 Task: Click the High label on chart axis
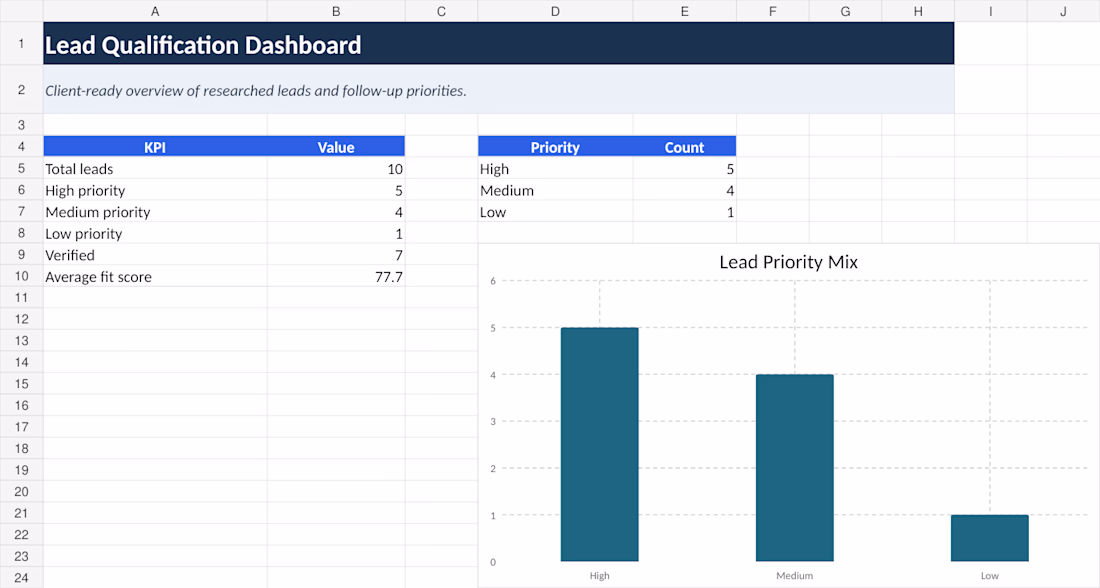point(600,575)
